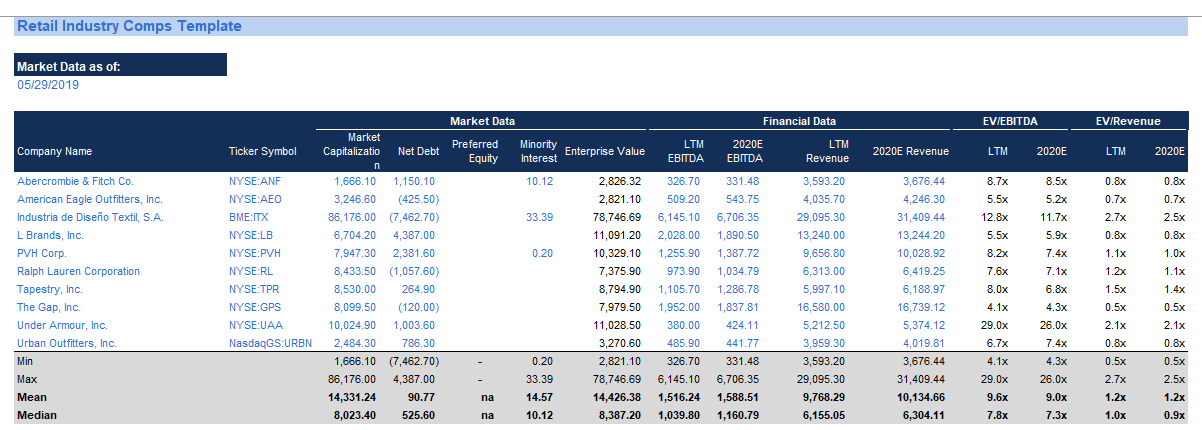Click the EV/EBITDA group header
This screenshot has height=430, width=1202.
point(1010,121)
